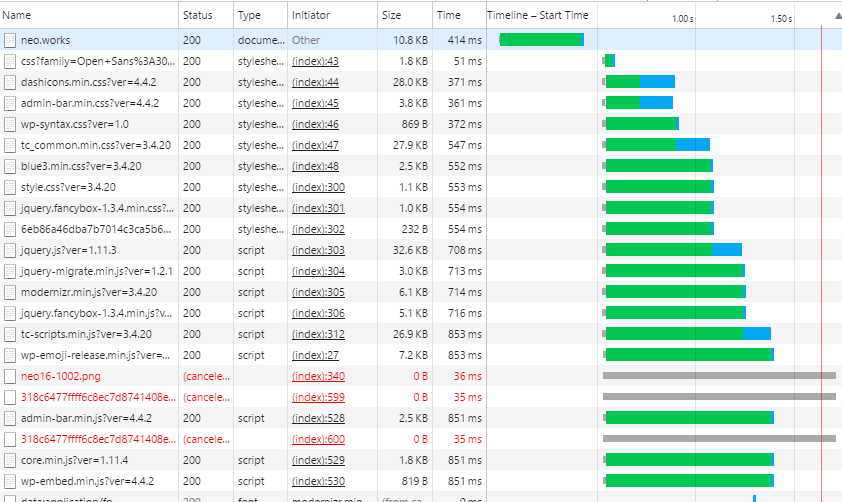Open the (index):43 initiator link

[x=315, y=62]
